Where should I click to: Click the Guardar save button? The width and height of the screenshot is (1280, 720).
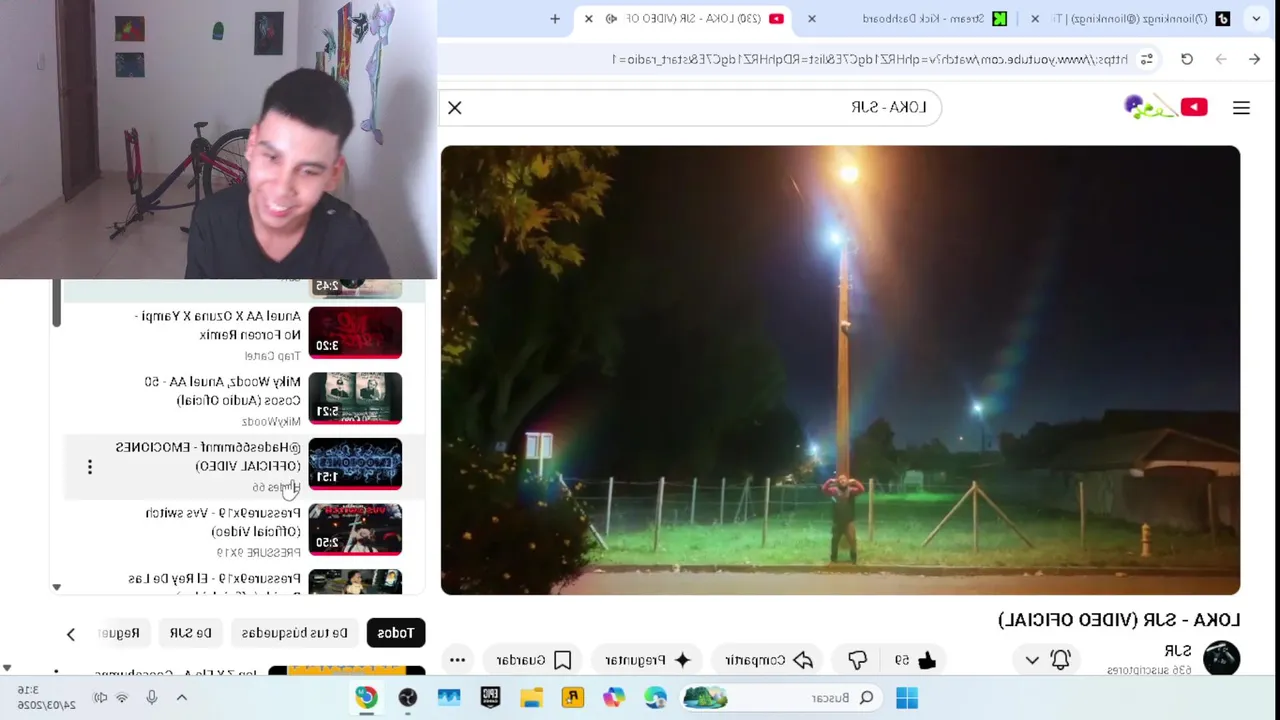coord(534,660)
